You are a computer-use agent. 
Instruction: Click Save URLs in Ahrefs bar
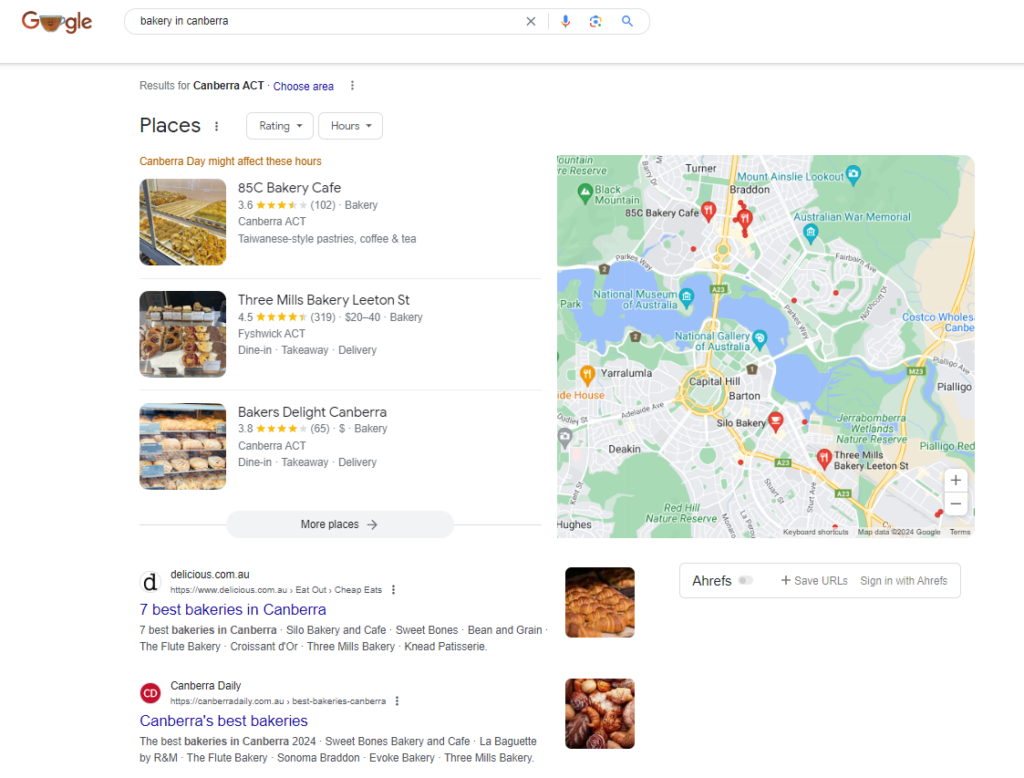click(814, 580)
